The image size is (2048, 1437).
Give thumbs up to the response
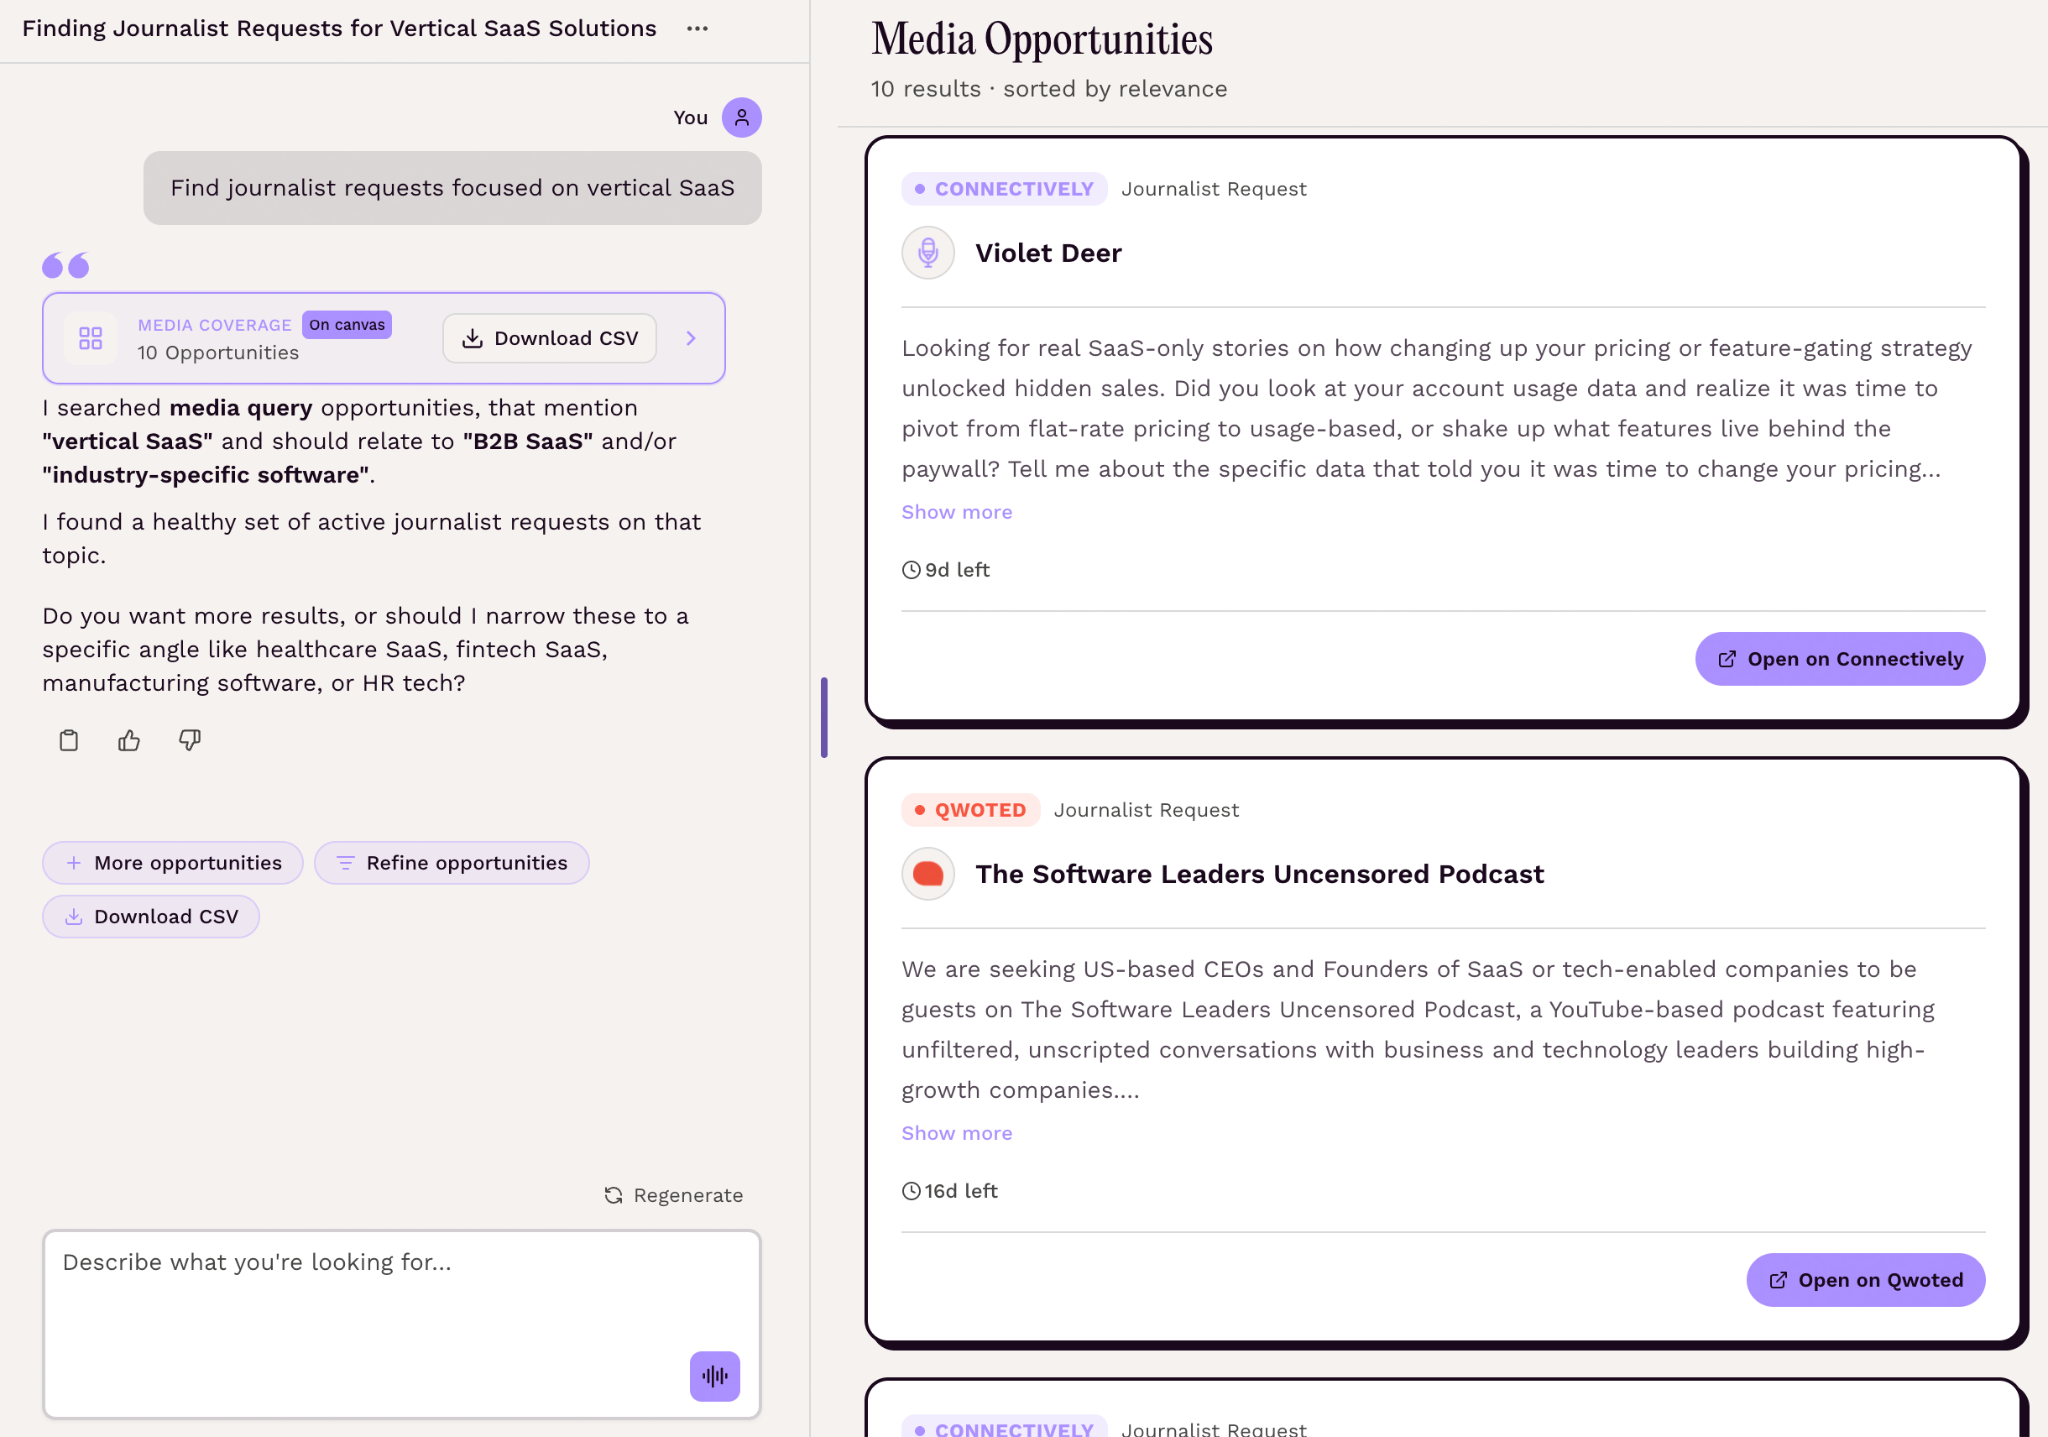129,740
